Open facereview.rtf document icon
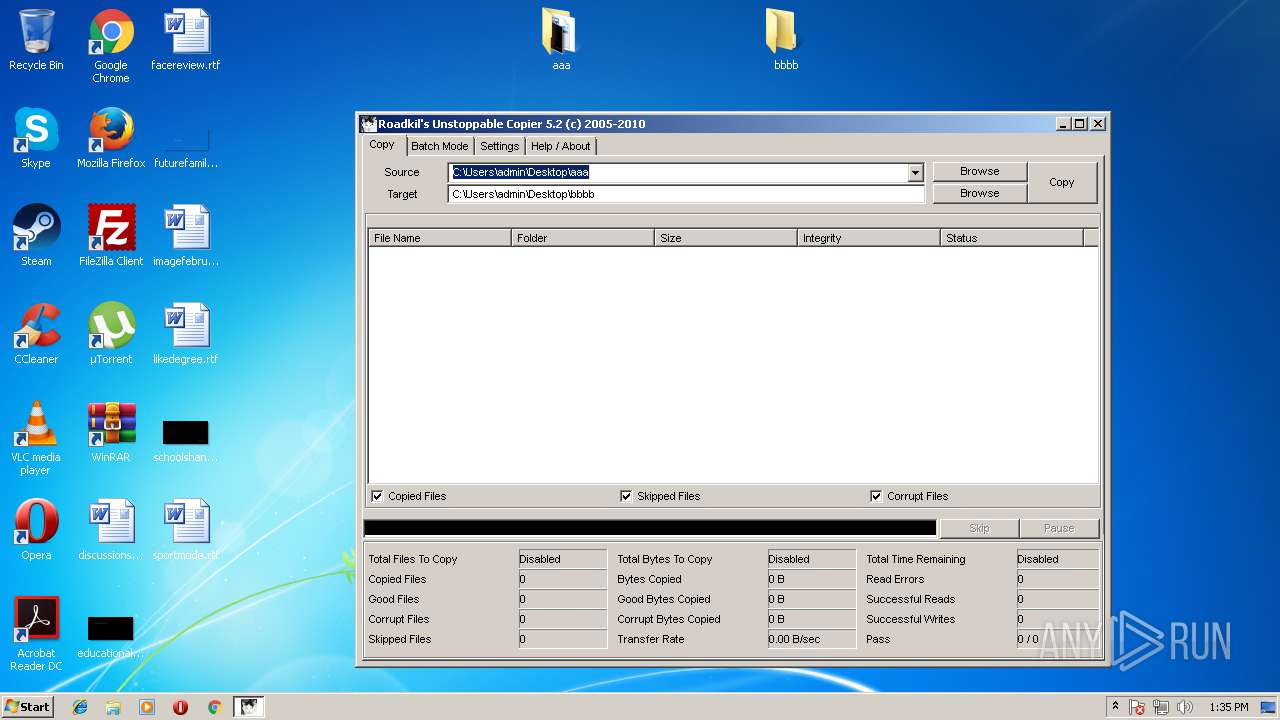The image size is (1280, 720). tap(186, 40)
